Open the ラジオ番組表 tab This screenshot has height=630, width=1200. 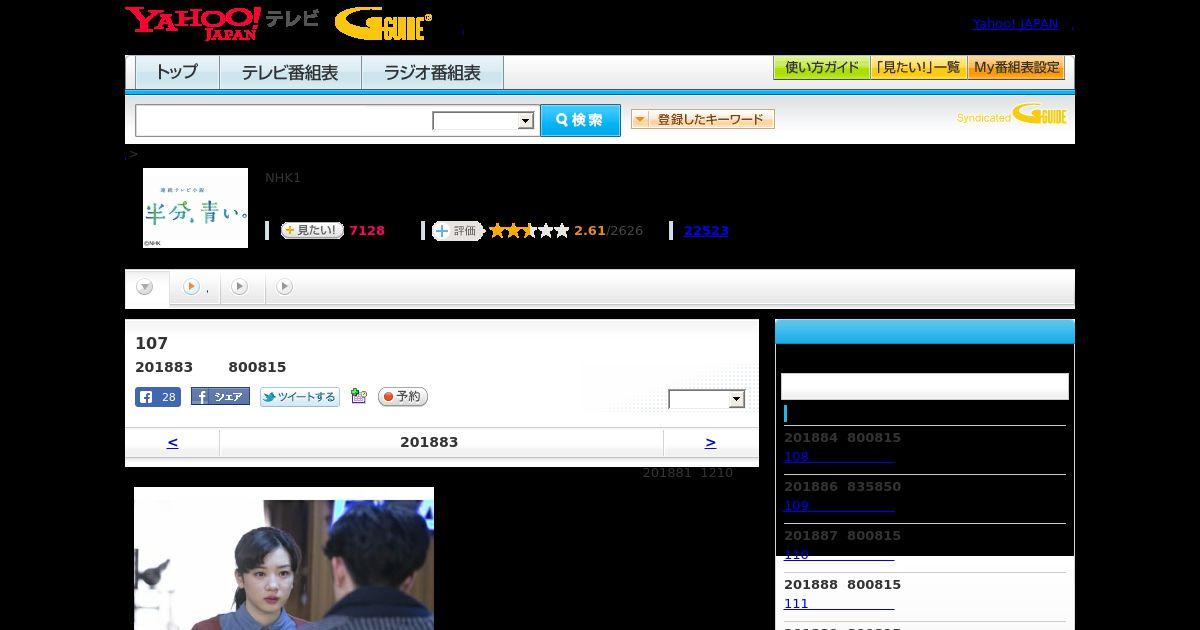pos(432,72)
